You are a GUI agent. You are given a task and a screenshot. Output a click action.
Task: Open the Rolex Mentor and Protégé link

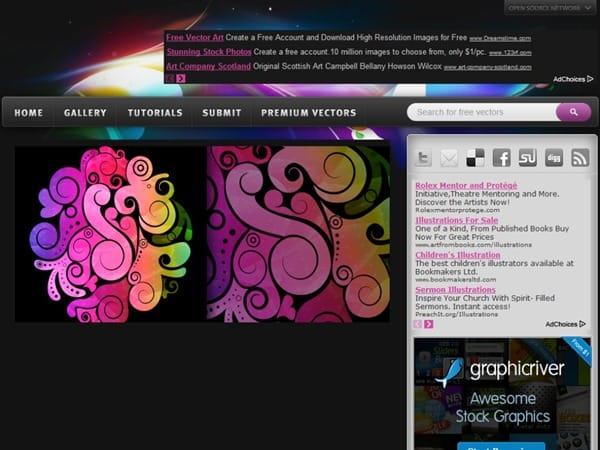pos(466,186)
